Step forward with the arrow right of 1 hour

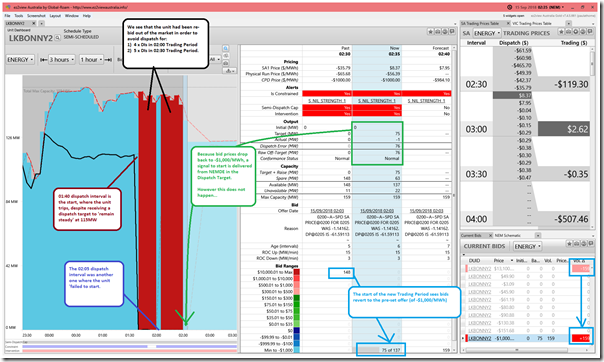pos(108,60)
